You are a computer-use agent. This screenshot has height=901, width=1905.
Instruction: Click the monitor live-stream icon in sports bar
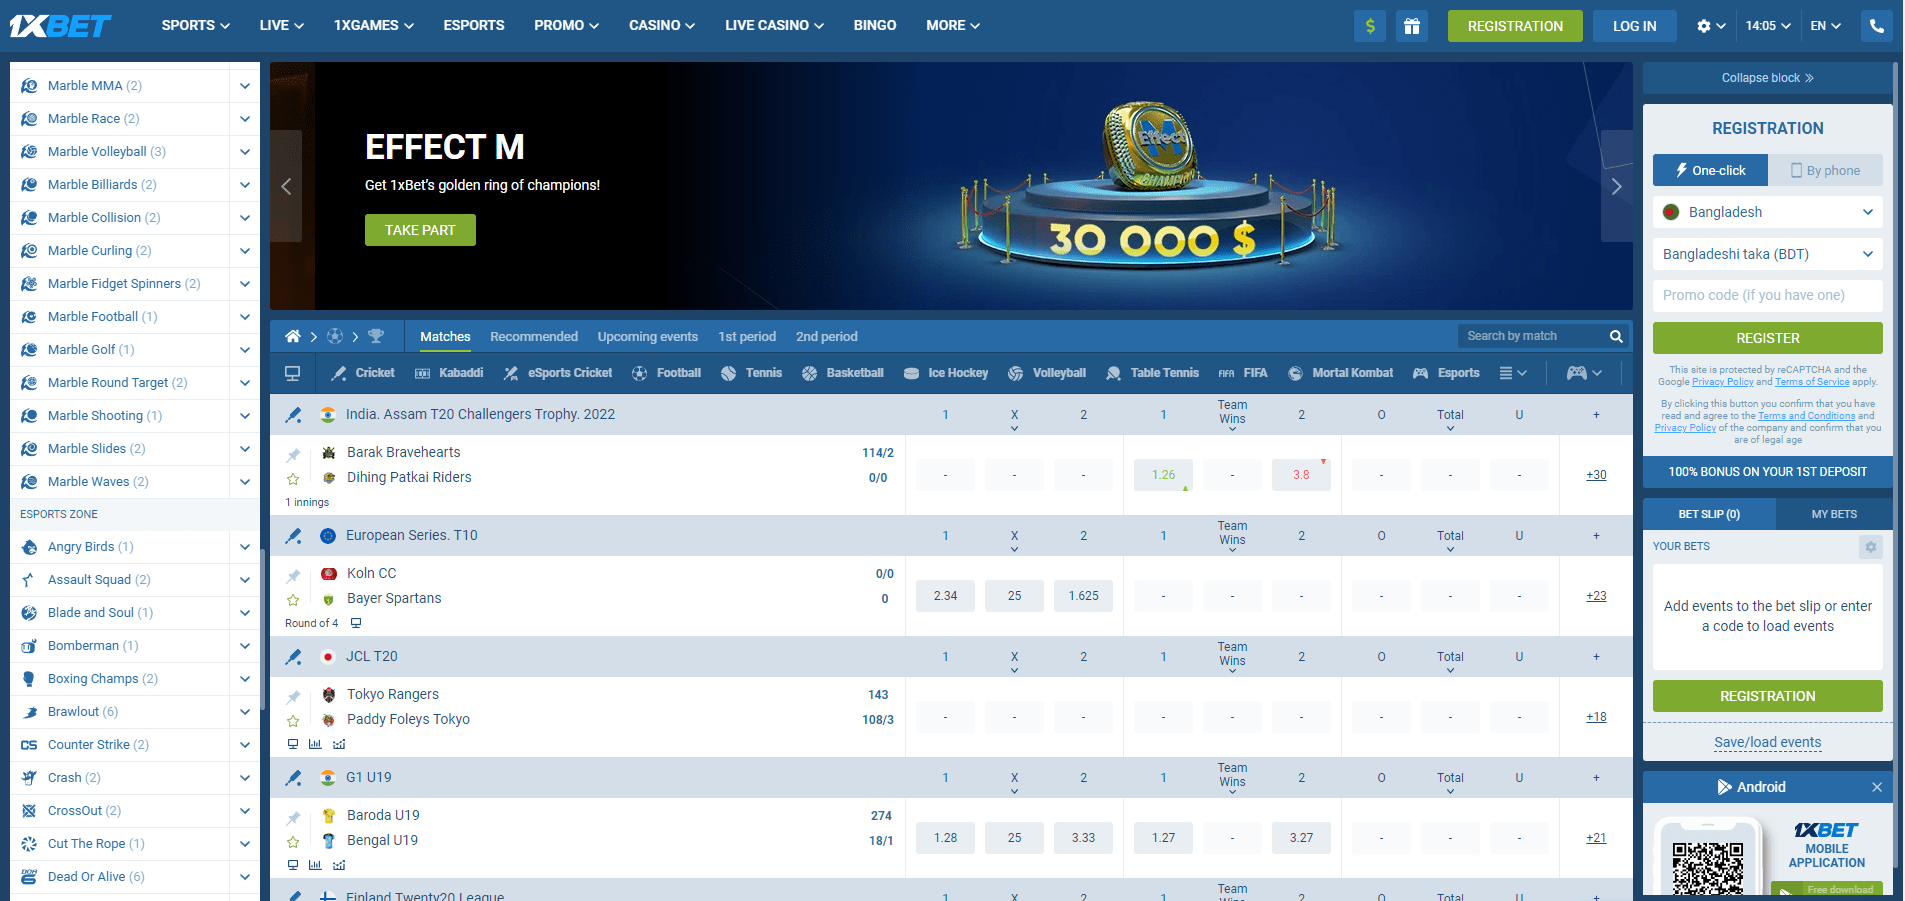coord(293,373)
